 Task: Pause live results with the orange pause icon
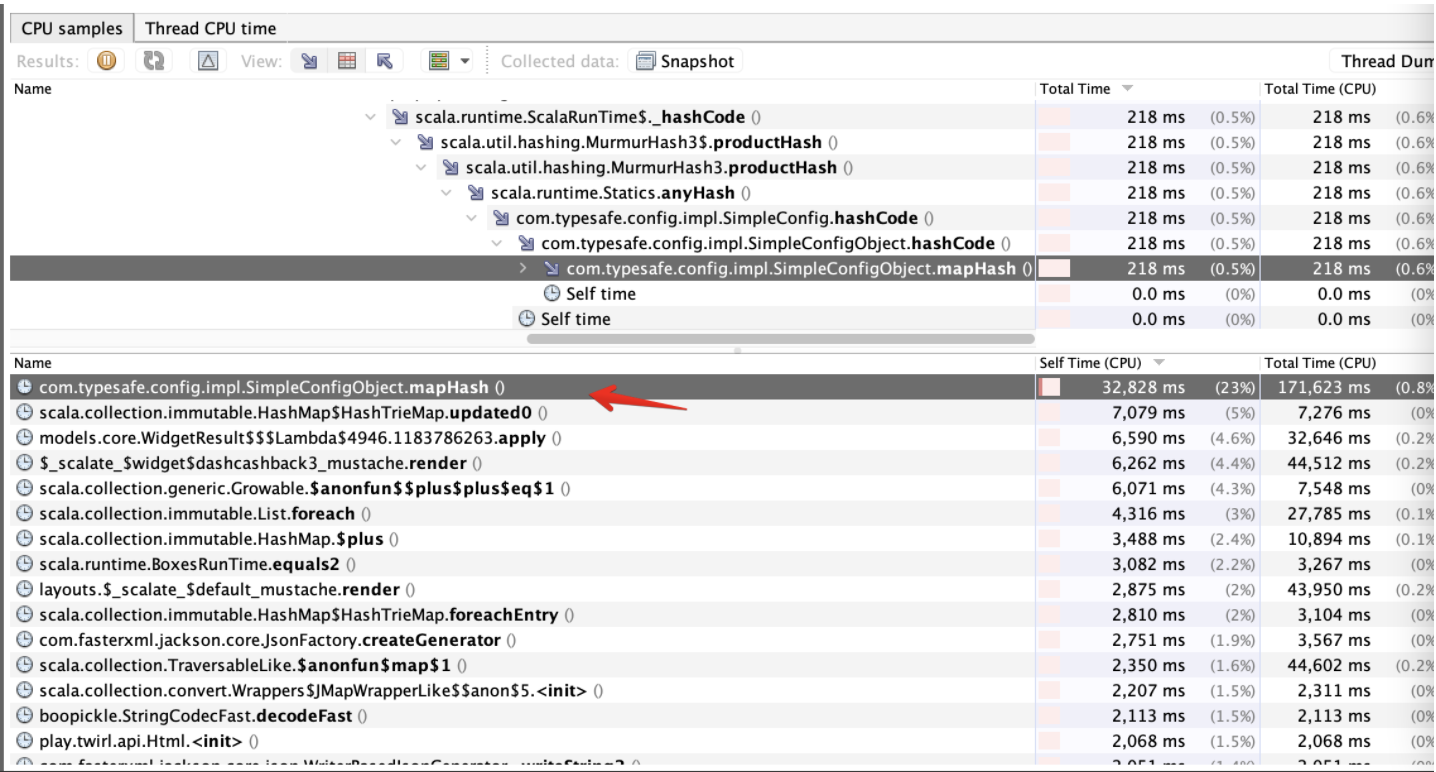click(x=105, y=62)
